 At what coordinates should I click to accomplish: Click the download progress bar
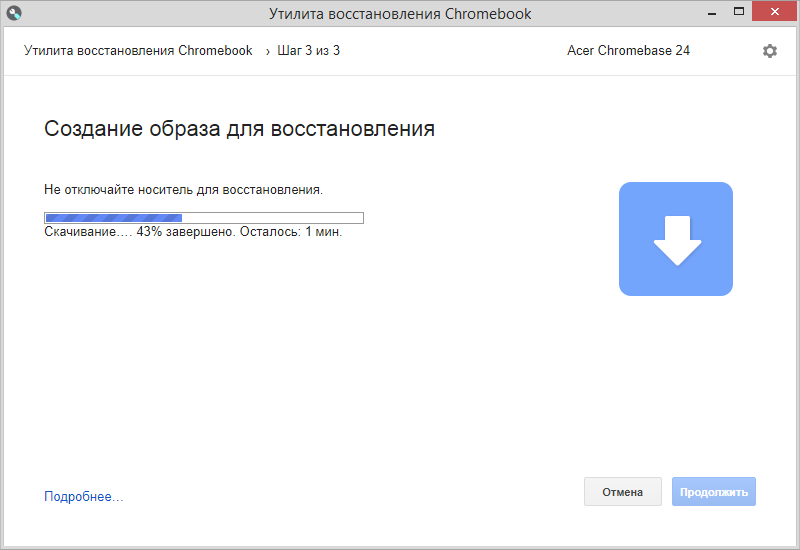204,218
